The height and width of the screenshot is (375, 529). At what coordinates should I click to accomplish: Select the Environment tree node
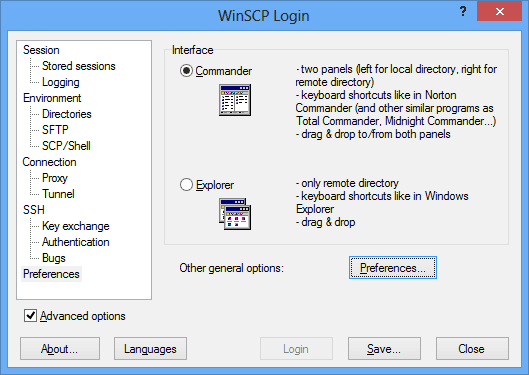(x=52, y=98)
